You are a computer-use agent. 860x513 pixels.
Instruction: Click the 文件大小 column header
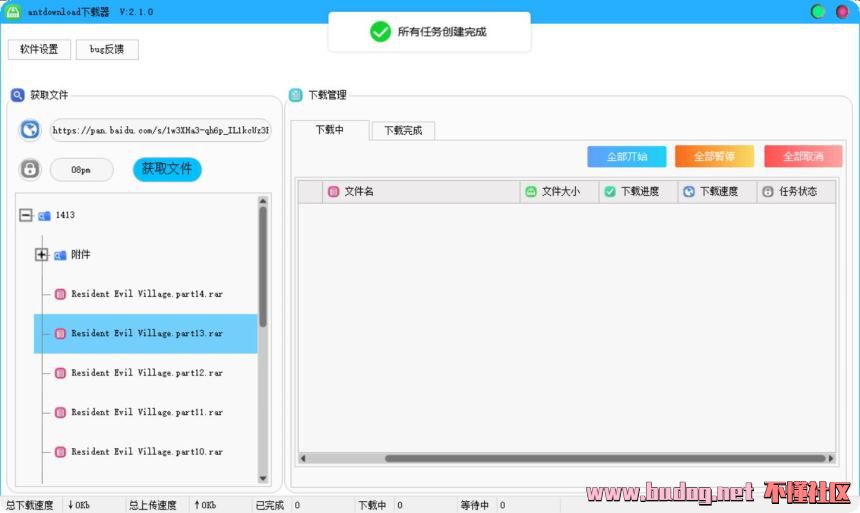coord(559,191)
